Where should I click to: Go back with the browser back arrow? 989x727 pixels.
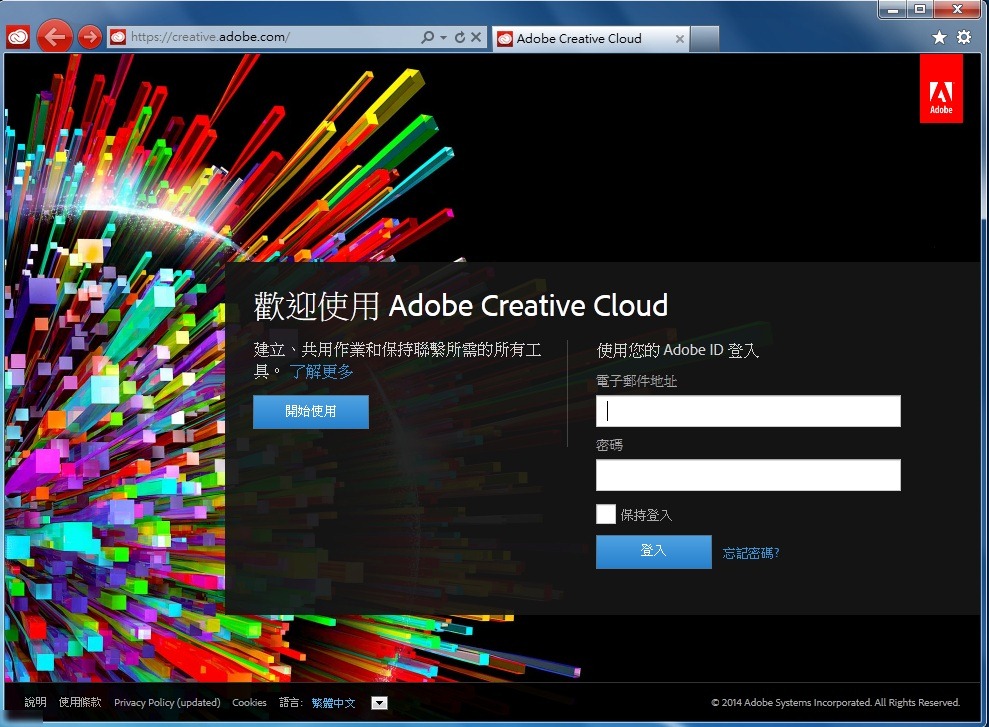[55, 37]
